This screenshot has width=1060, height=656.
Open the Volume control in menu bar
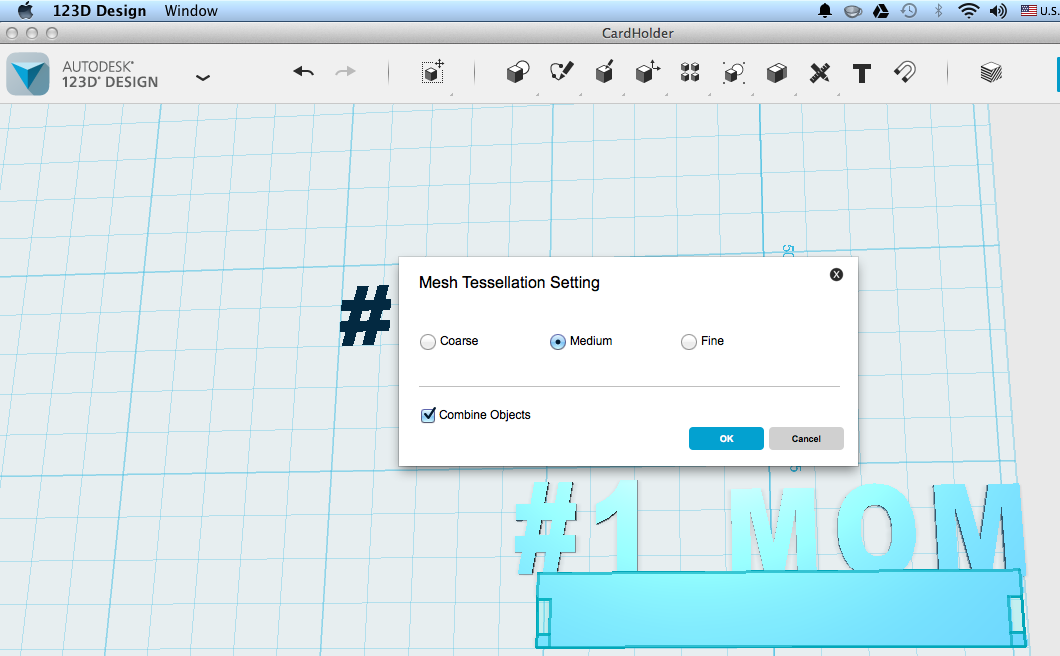point(998,11)
